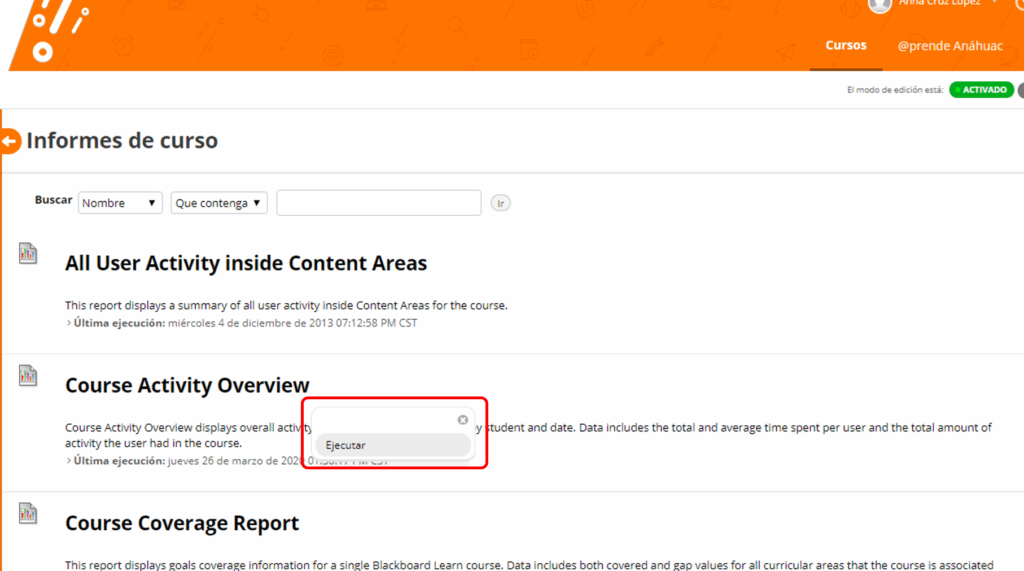This screenshot has width=1024, height=571.
Task: Switch to the Cursos tab
Action: (846, 46)
